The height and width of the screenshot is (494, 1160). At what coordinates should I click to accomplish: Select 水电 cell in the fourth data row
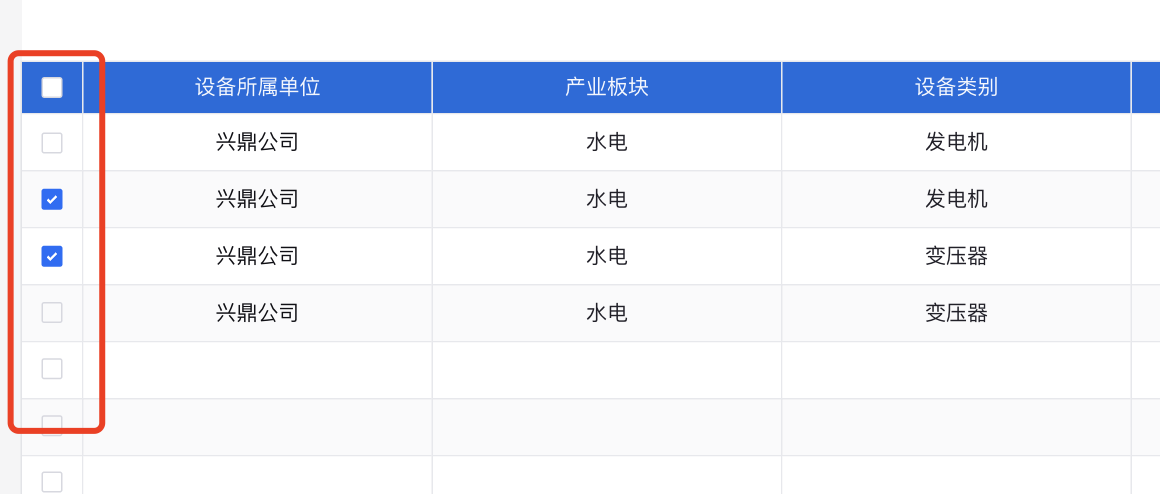(607, 313)
